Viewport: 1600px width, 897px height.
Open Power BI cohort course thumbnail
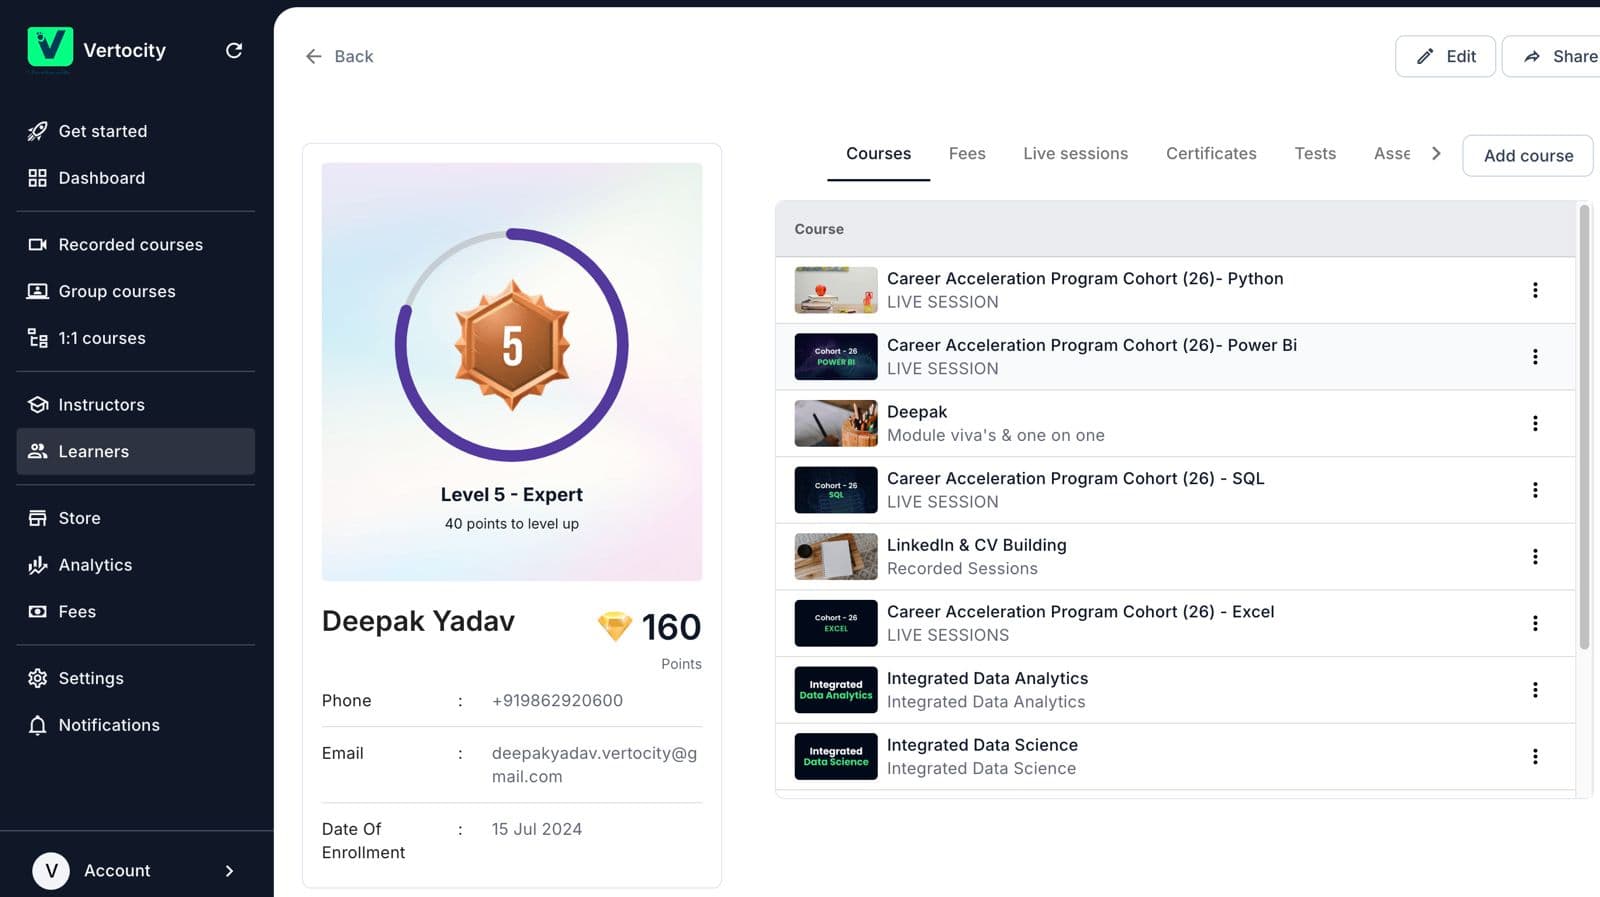[x=836, y=357]
